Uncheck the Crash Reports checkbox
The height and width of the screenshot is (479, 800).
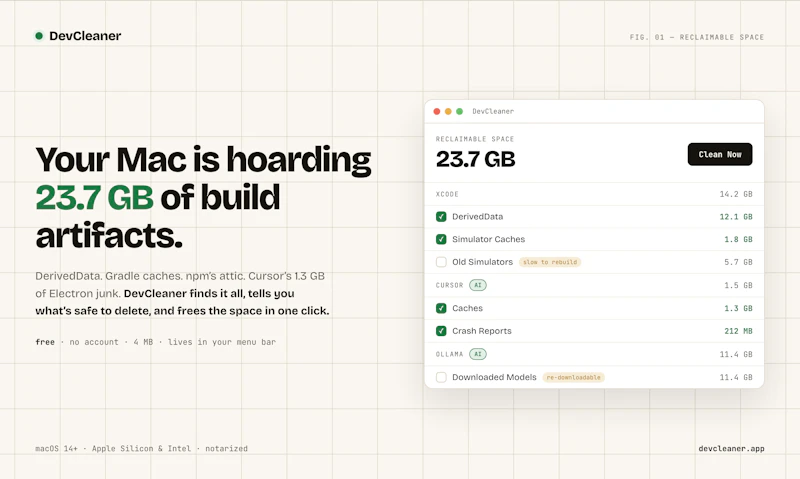click(x=441, y=331)
